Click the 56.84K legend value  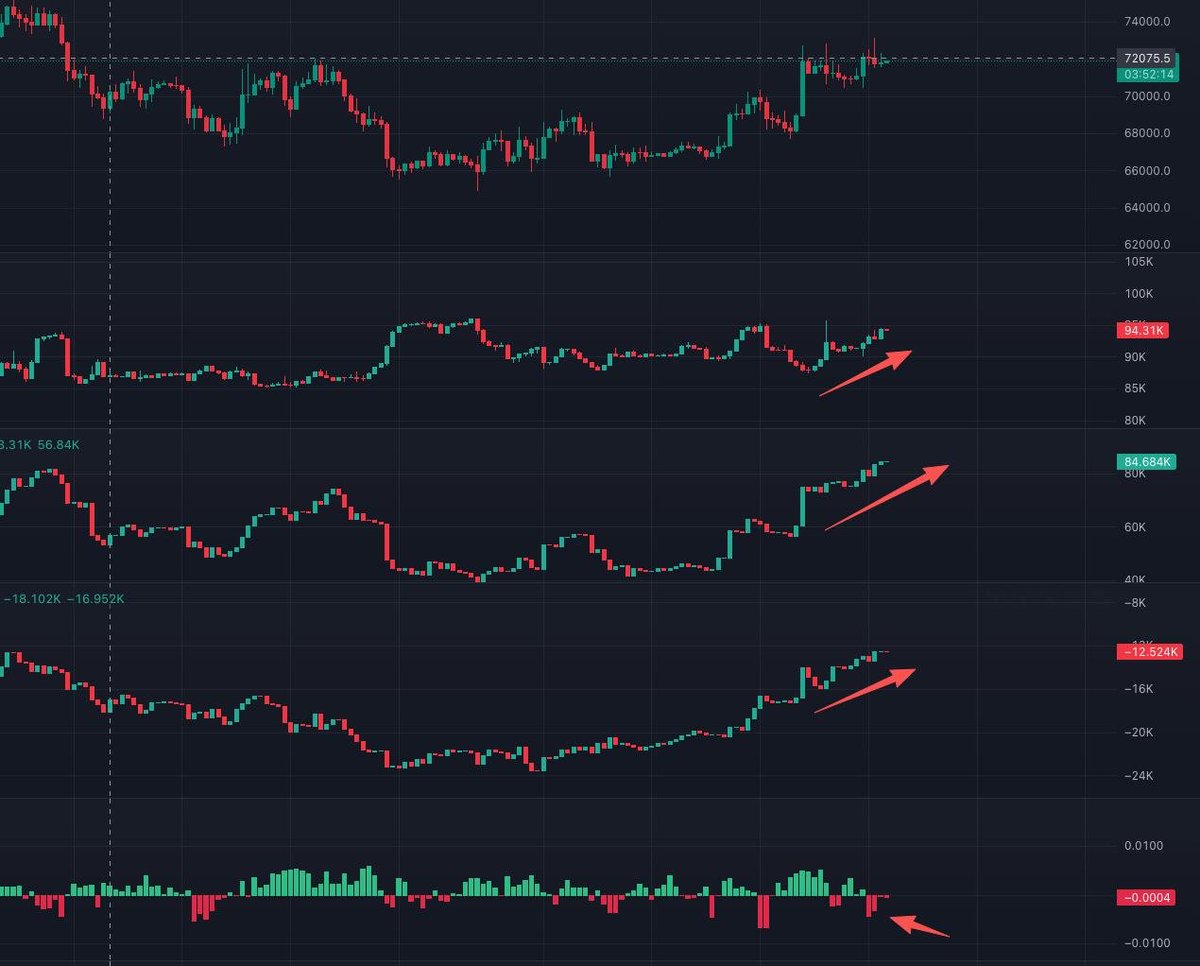pyautogui.click(x=59, y=444)
